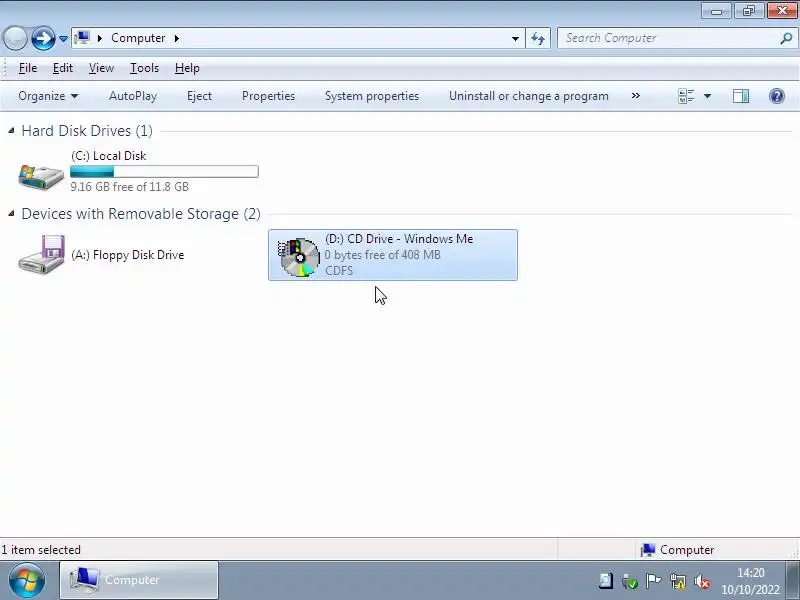The width and height of the screenshot is (800, 600).
Task: Collapse the Hard Disk Drives group
Action: click(x=11, y=131)
